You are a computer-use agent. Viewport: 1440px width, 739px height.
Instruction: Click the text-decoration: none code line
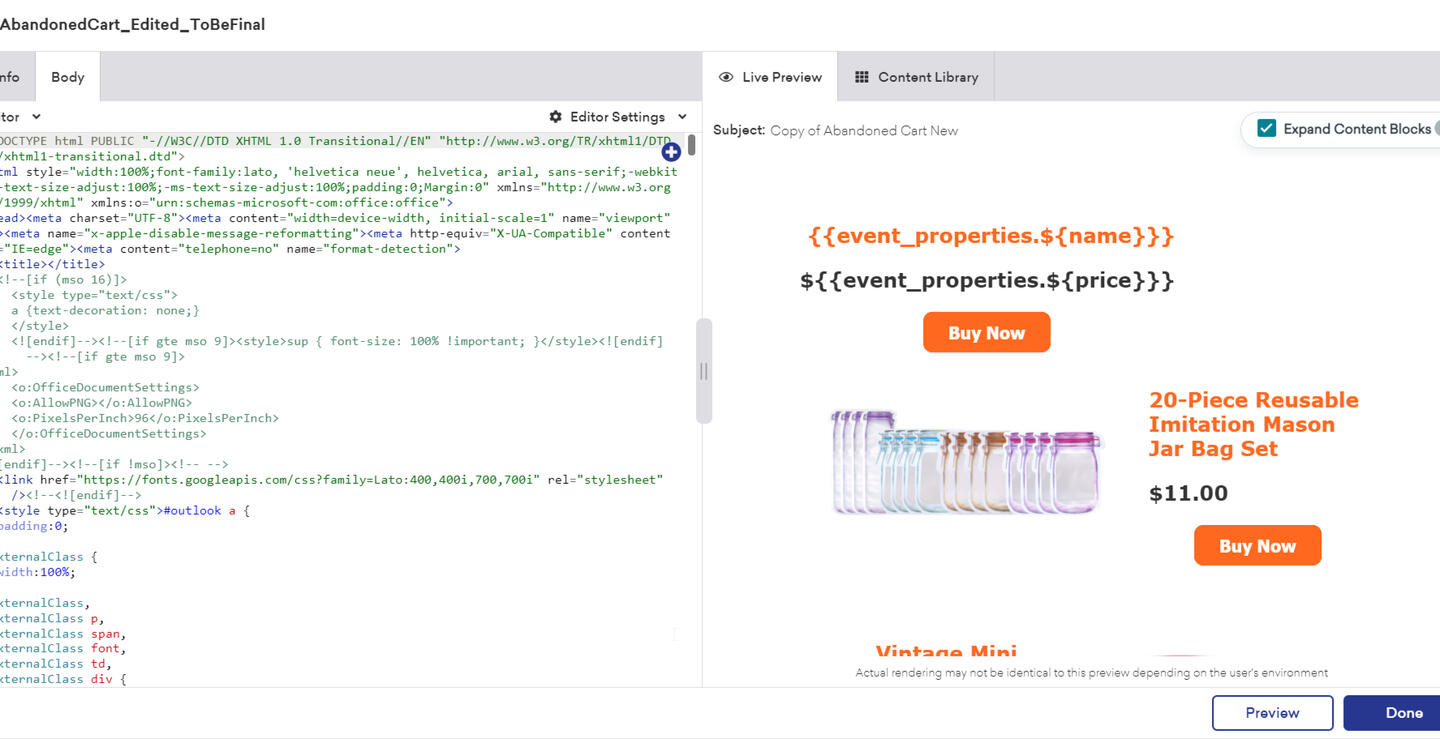click(x=105, y=311)
